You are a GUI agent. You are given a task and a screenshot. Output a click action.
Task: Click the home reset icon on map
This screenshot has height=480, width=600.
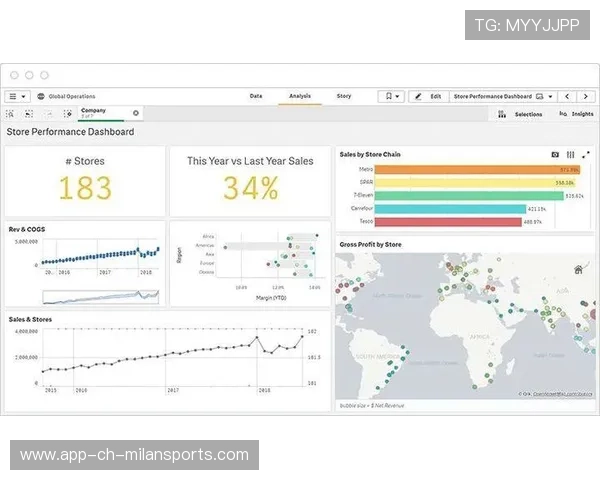578,269
